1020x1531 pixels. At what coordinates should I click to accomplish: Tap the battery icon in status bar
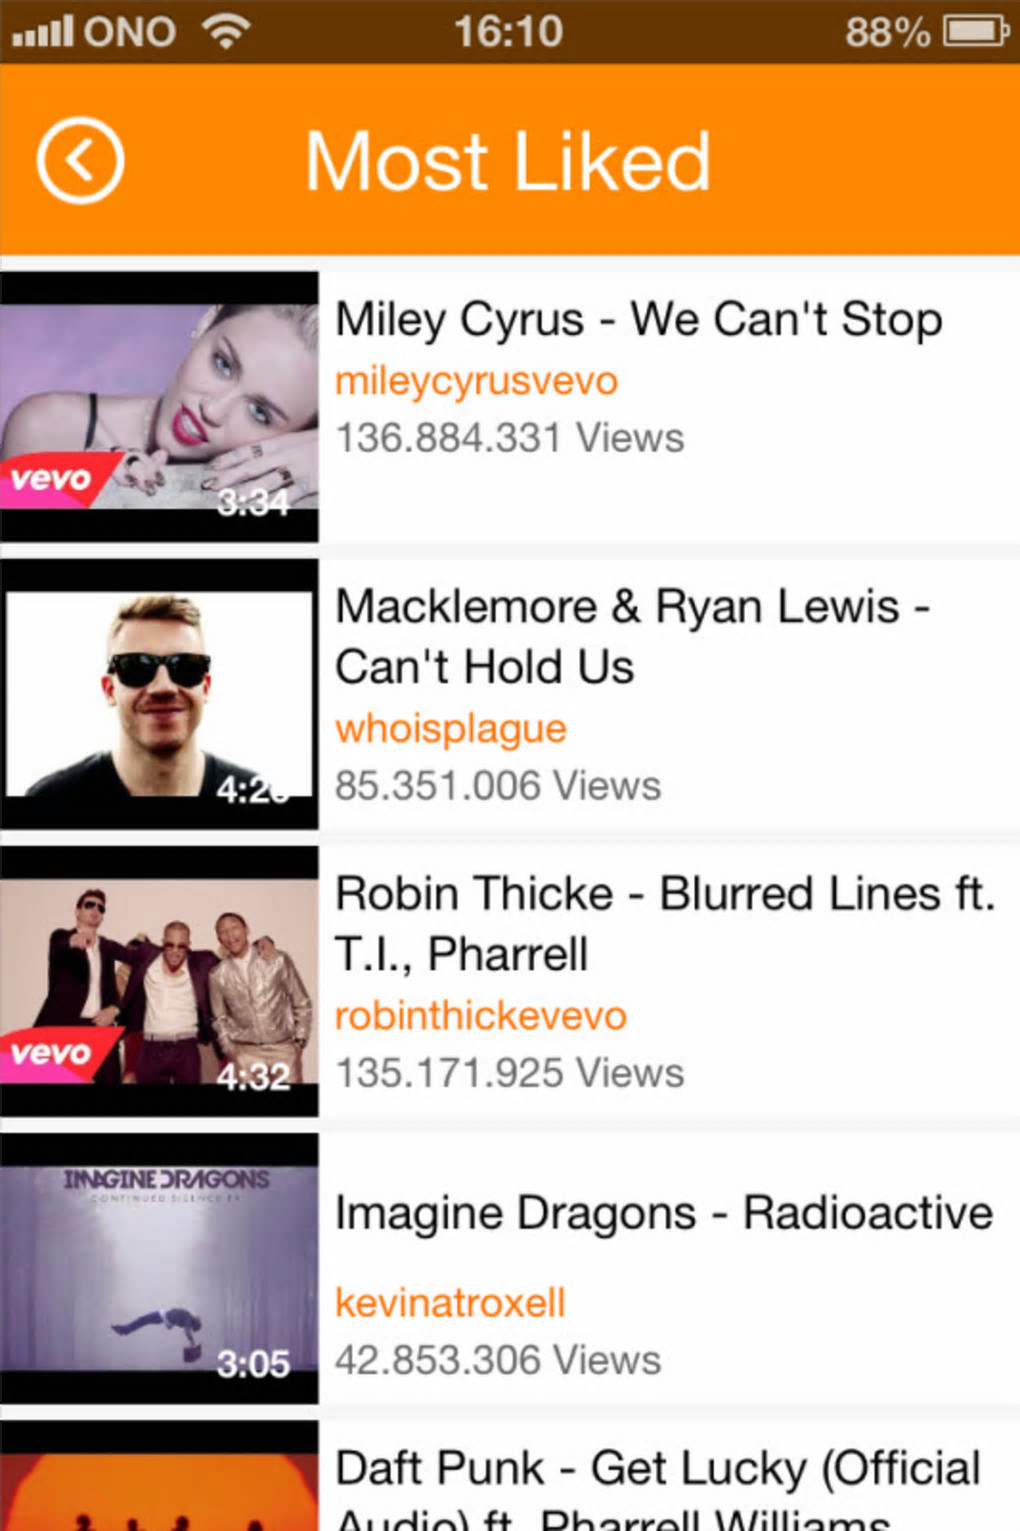click(x=976, y=31)
